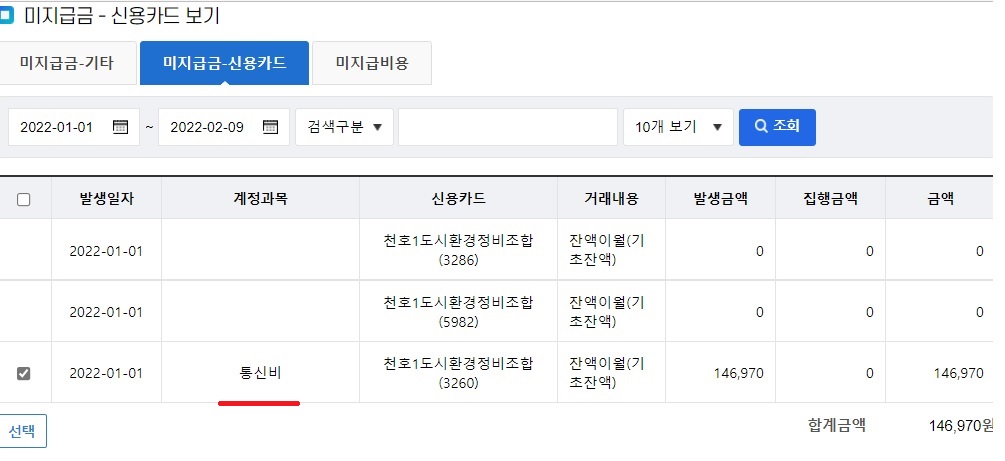Click the 조회 search button
Image resolution: width=1005 pixels, height=461 pixels.
777,127
